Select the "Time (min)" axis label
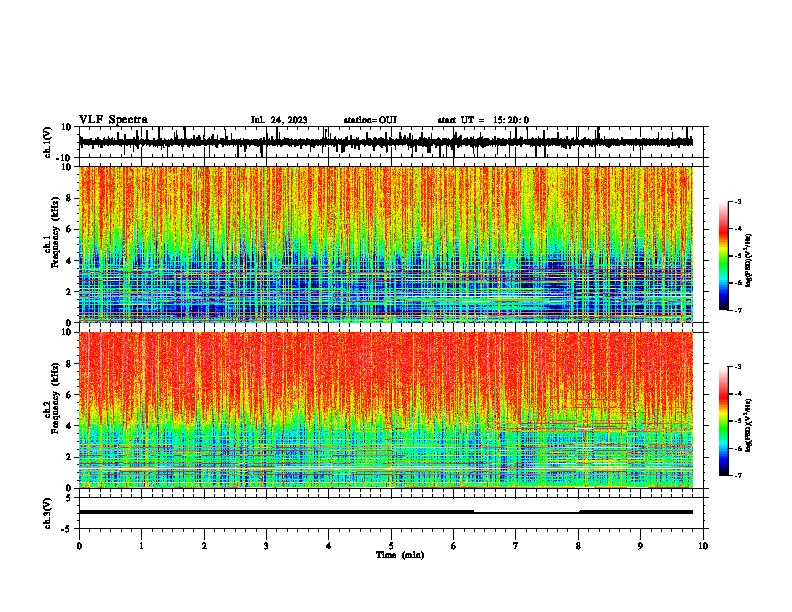 click(x=400, y=555)
